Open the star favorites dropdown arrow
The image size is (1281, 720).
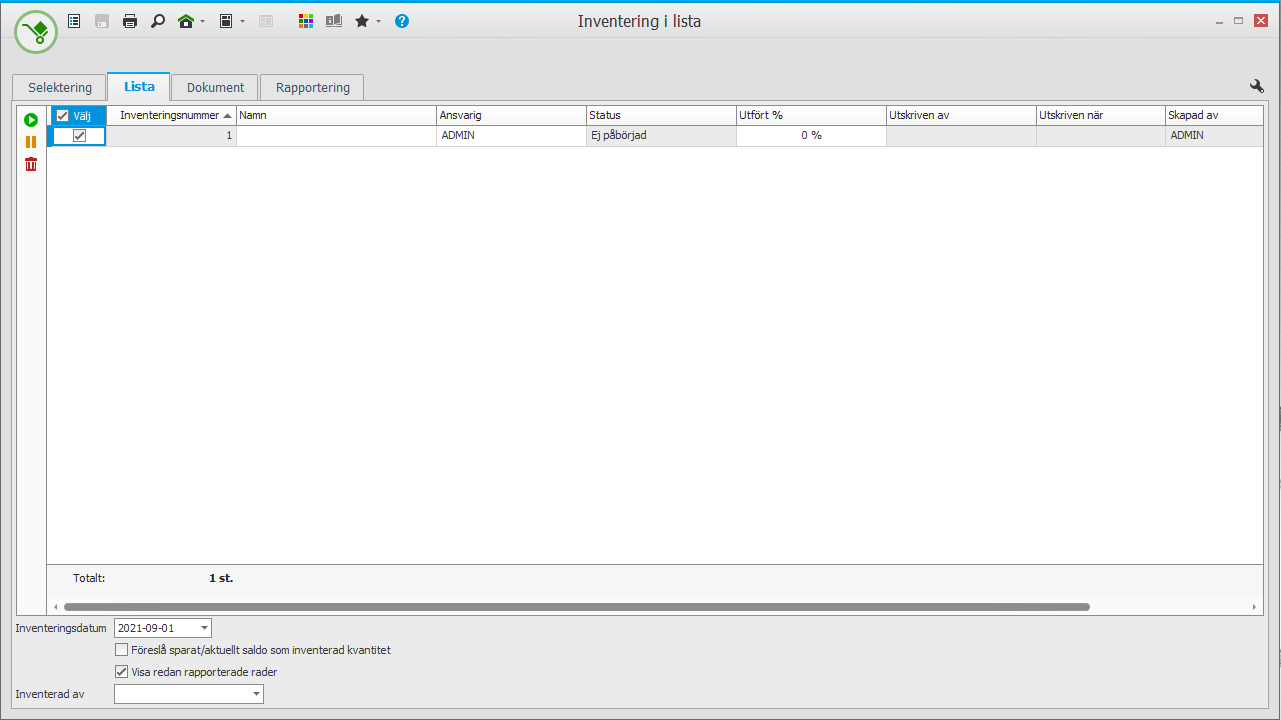coord(379,21)
